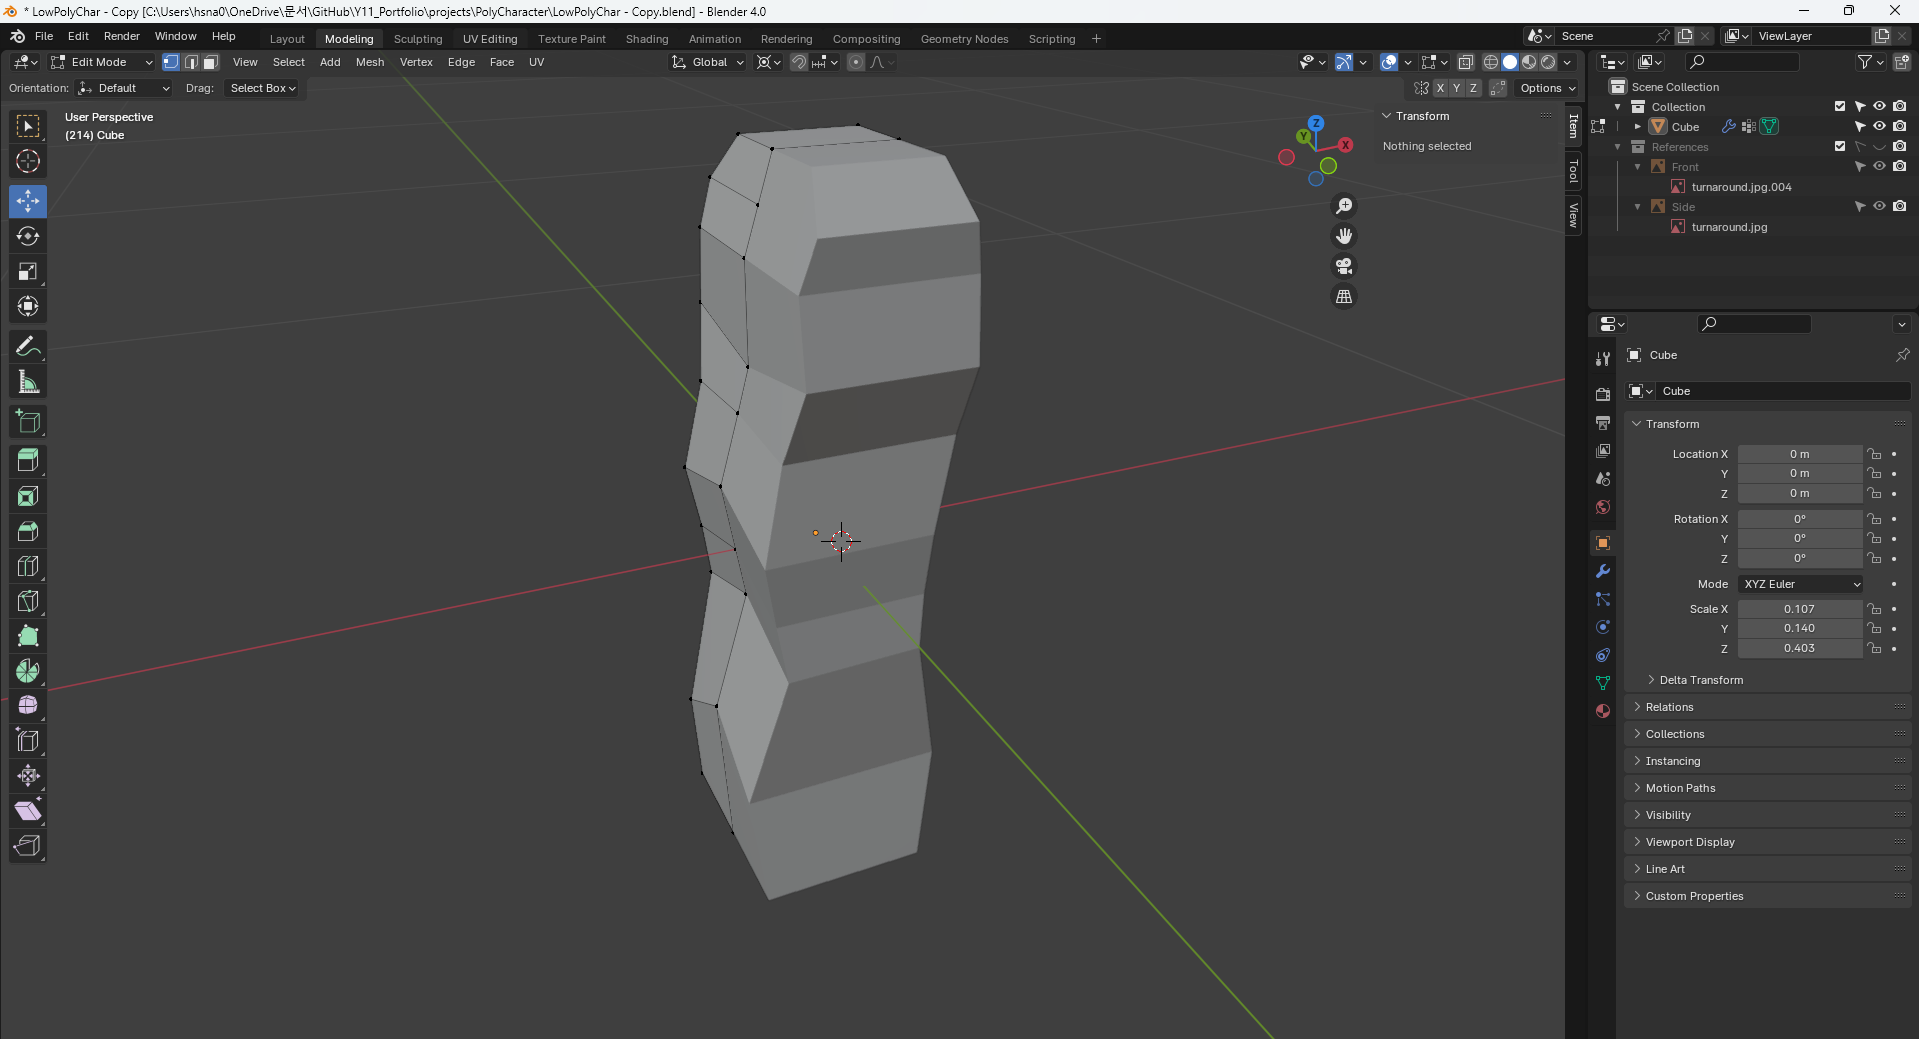Choose the Annotate pencil tool
The image size is (1919, 1039).
[28, 347]
